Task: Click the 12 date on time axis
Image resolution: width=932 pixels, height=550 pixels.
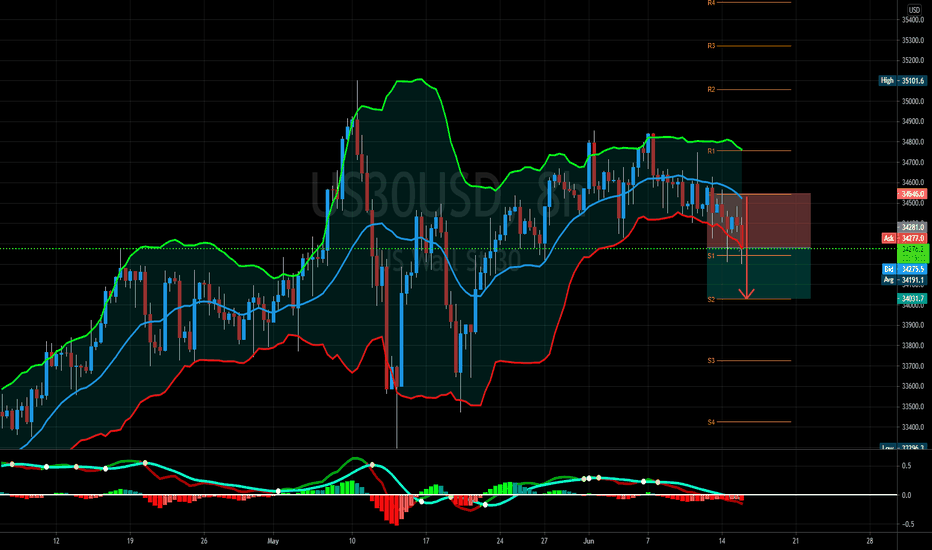Action: pos(56,541)
